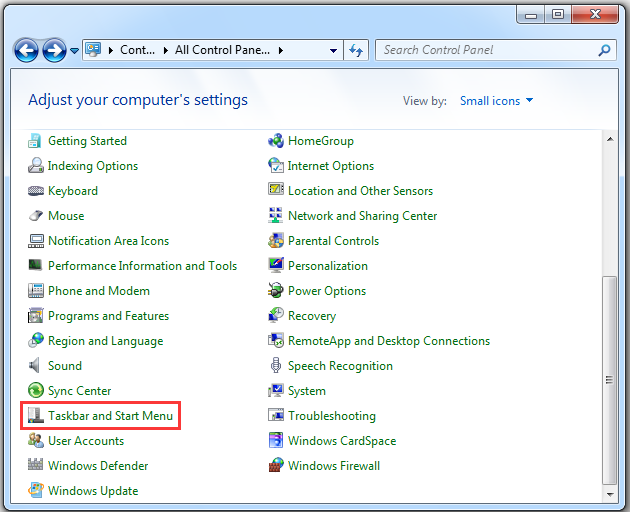Click the Troubleshooting icon

276,416
